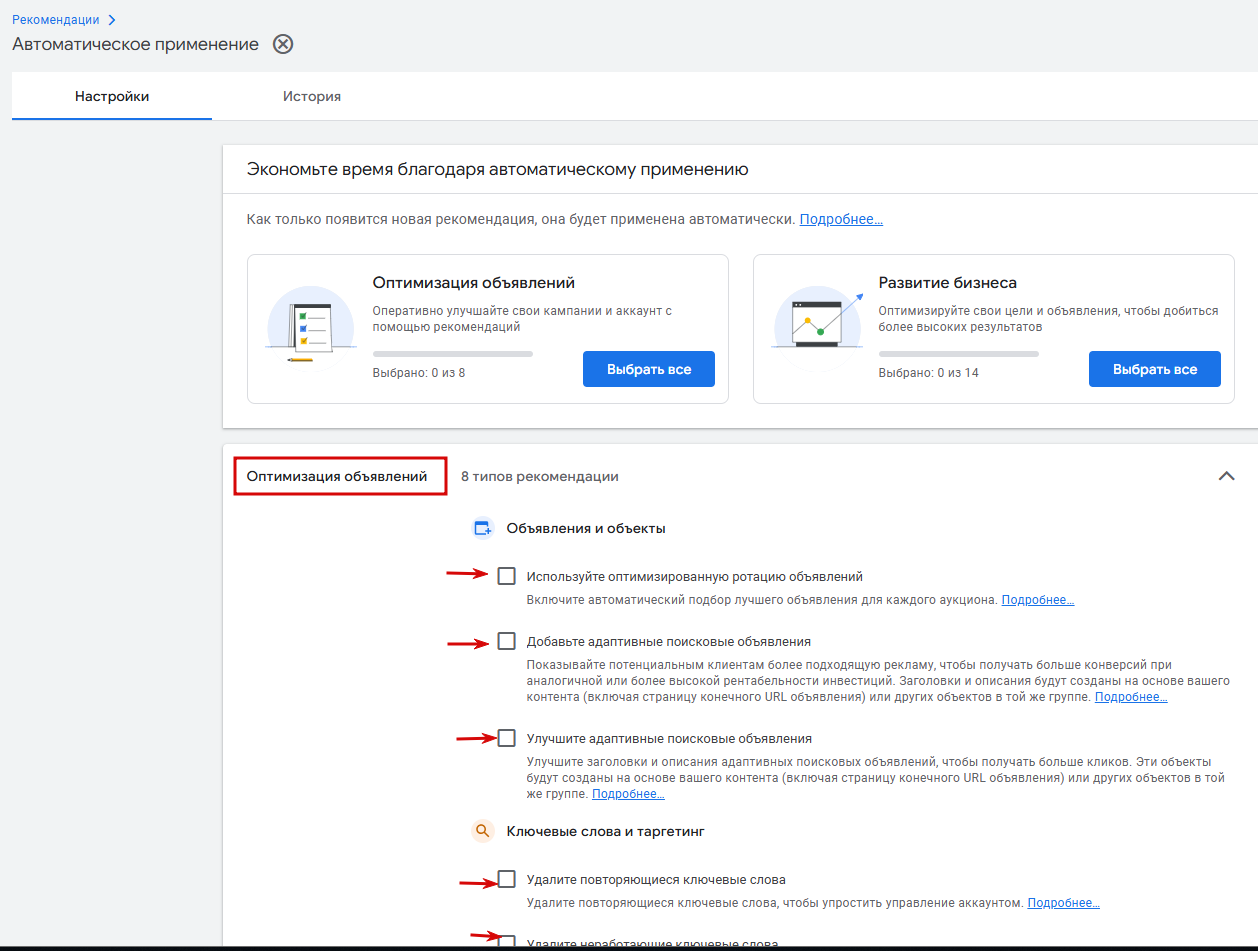
Task: Click Выбрать все in Оптимизация объявлений card
Action: coord(649,369)
